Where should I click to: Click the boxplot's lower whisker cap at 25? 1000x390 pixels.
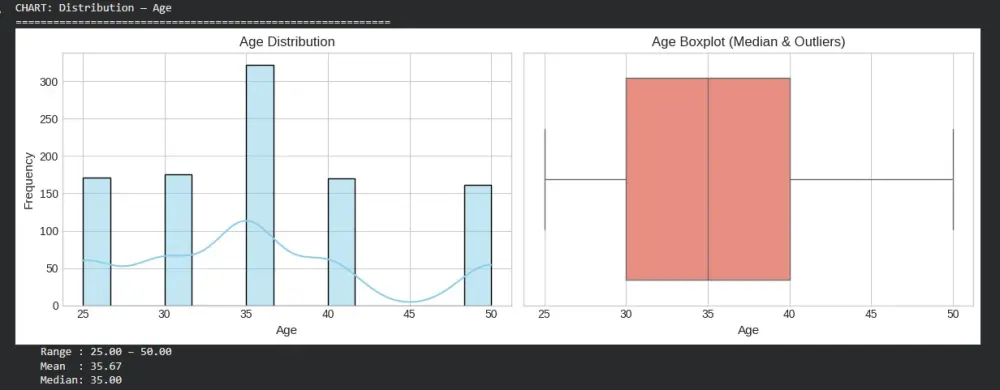[545, 179]
